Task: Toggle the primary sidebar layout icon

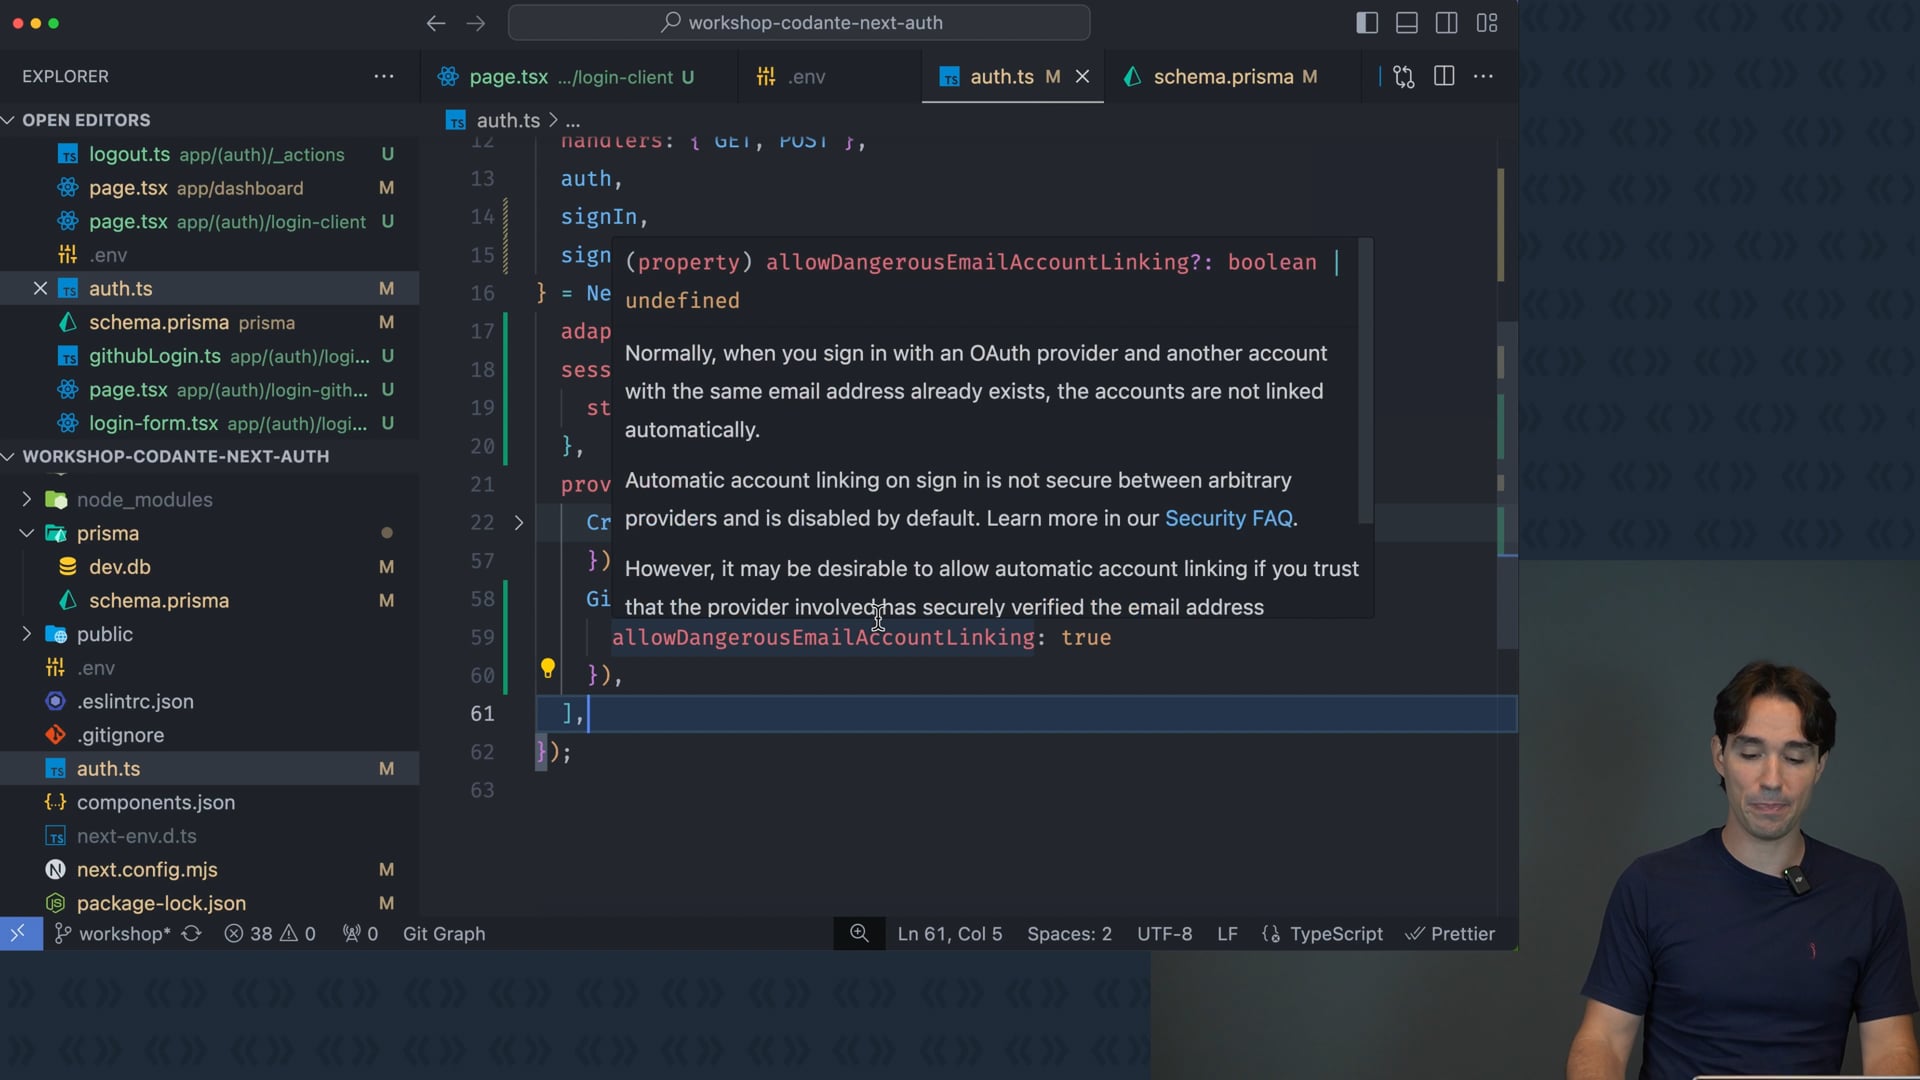Action: tap(1366, 22)
